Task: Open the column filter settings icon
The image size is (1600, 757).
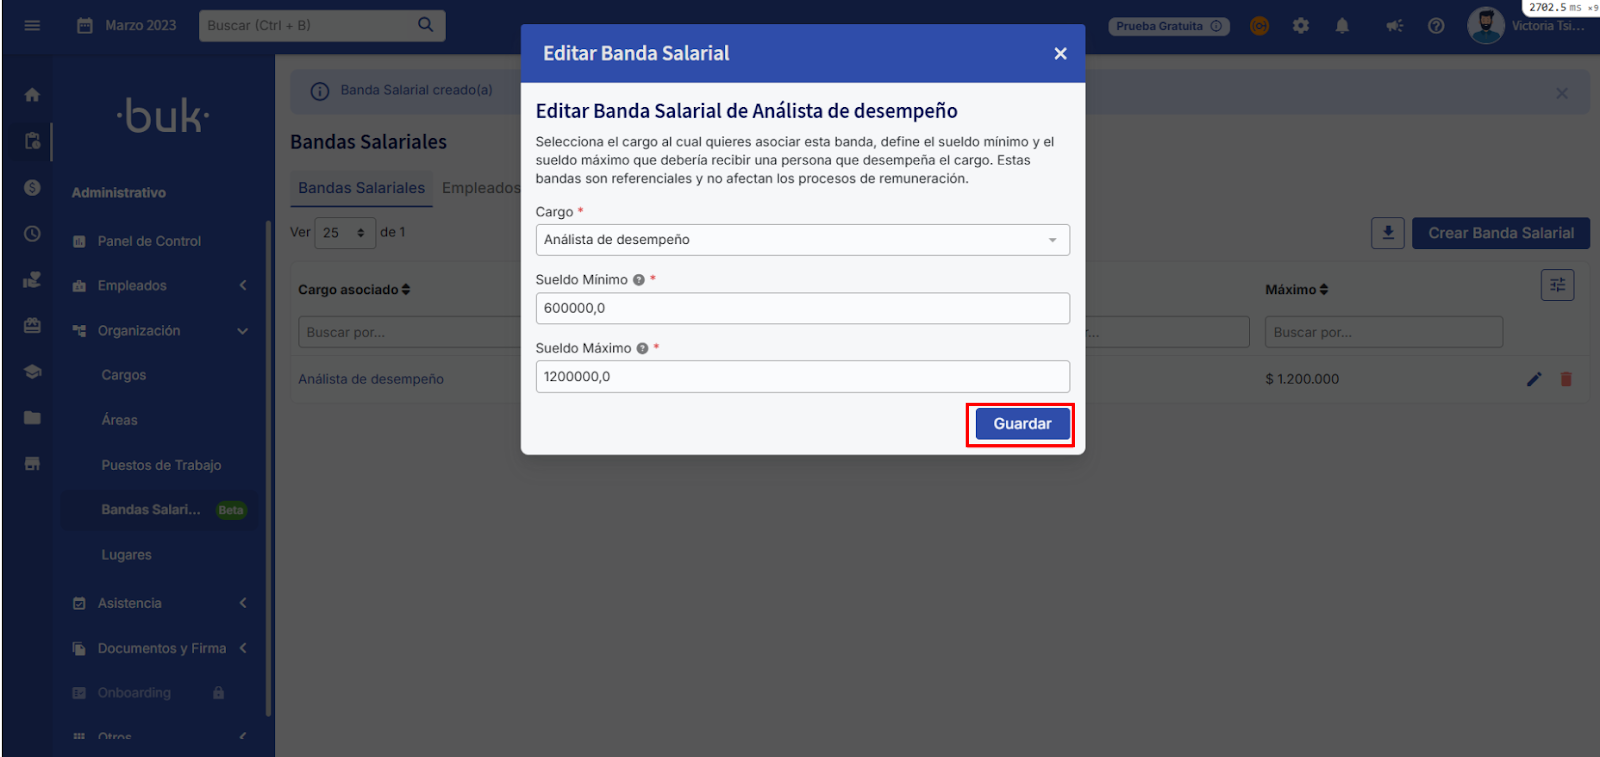Action: coord(1557,286)
